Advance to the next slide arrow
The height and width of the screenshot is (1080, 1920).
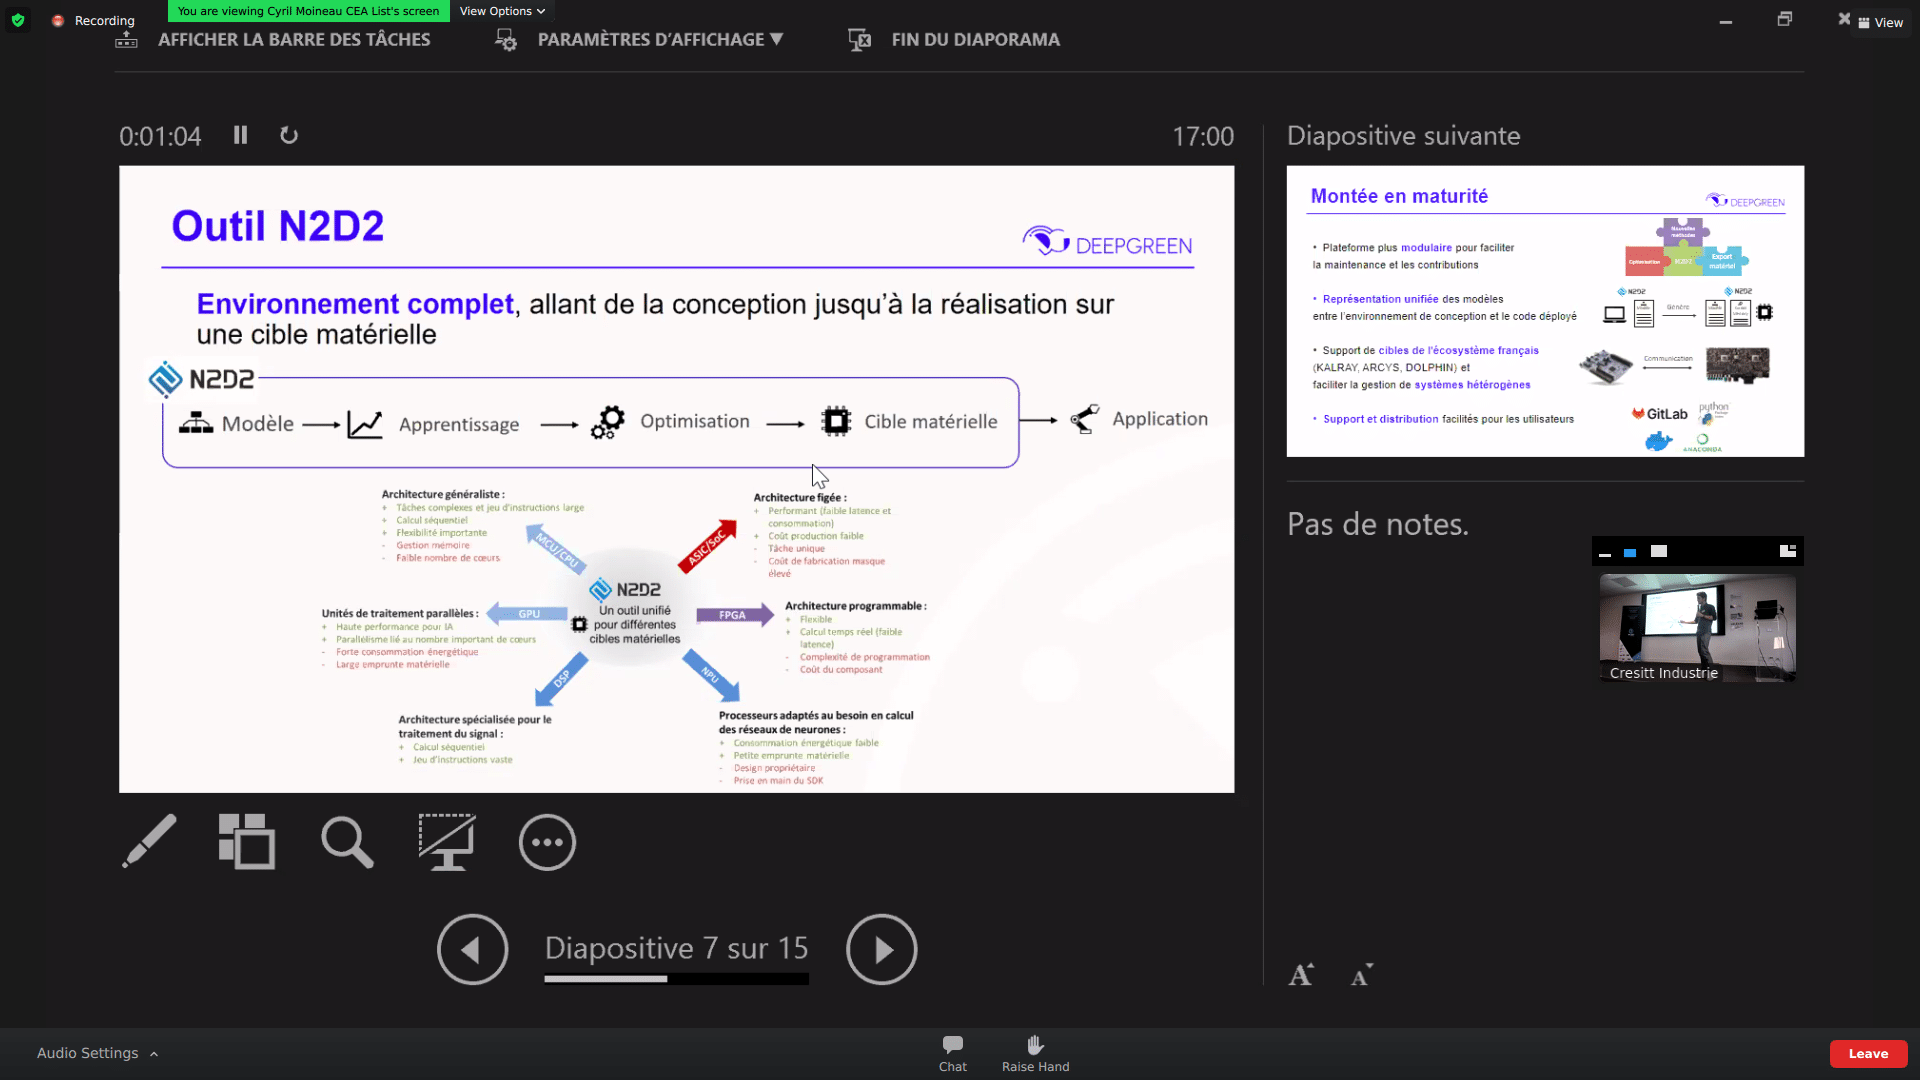click(x=881, y=949)
